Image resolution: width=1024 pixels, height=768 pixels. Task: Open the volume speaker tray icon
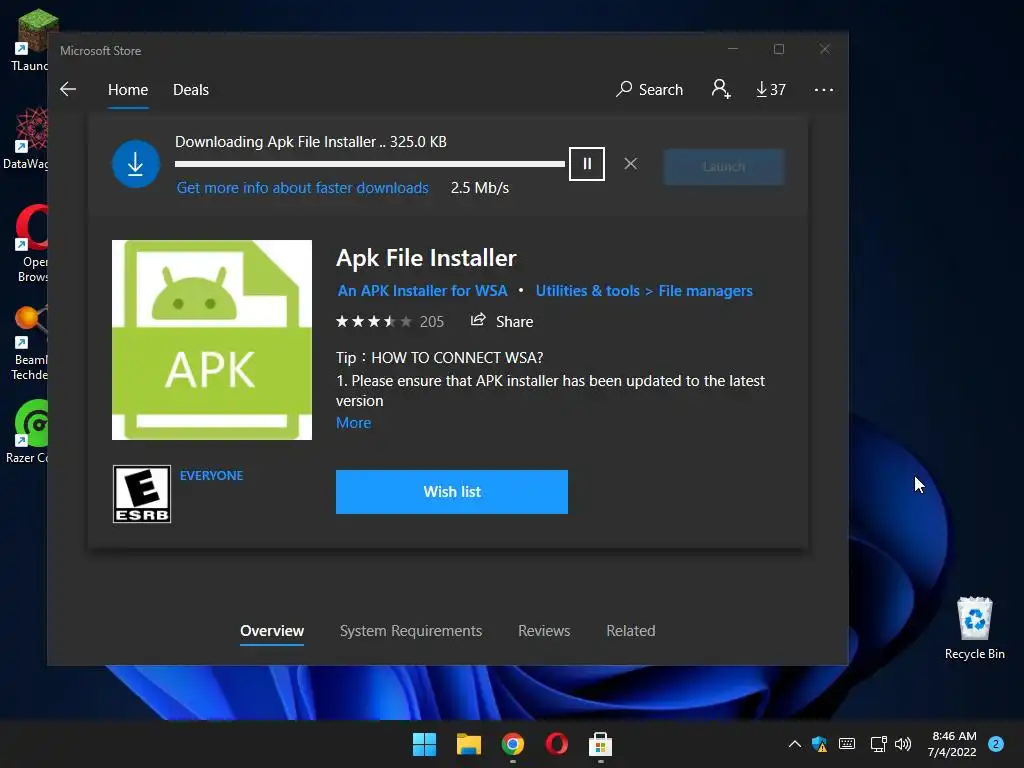pos(903,744)
